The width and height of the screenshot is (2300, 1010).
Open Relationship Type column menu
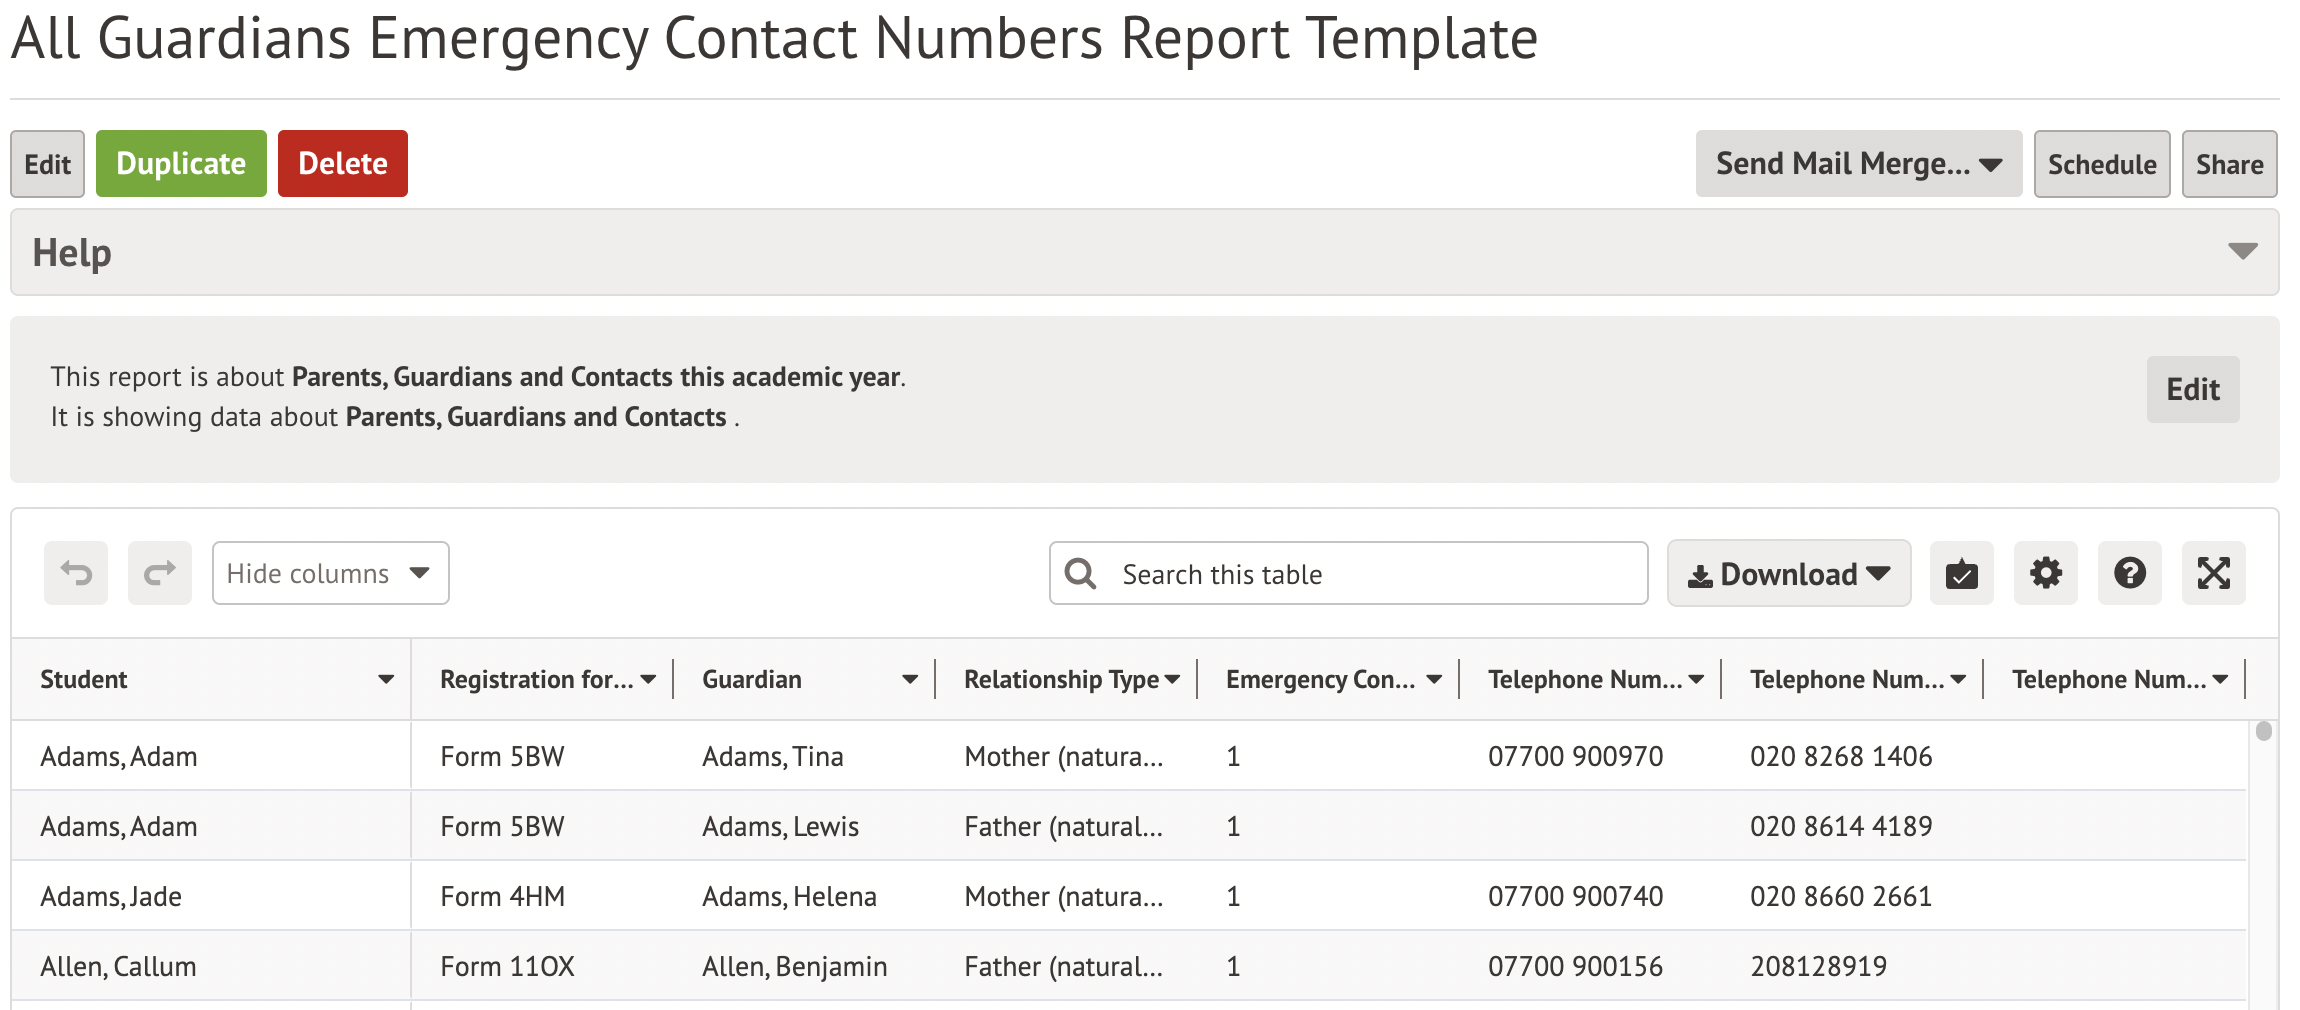(1173, 680)
